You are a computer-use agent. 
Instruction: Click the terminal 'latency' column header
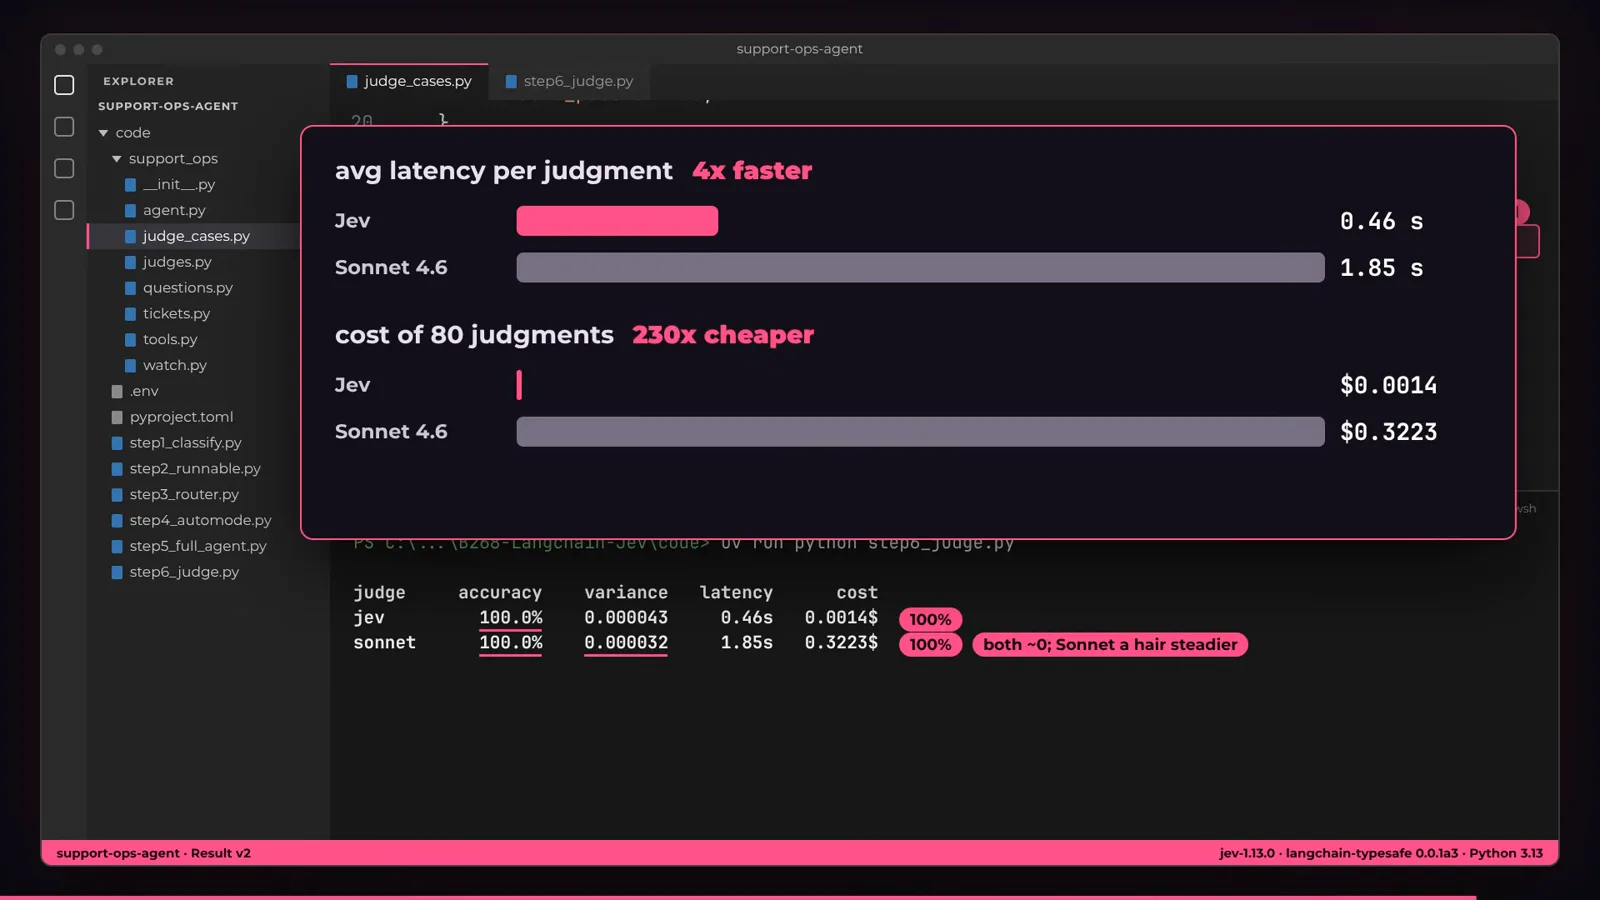736,593
